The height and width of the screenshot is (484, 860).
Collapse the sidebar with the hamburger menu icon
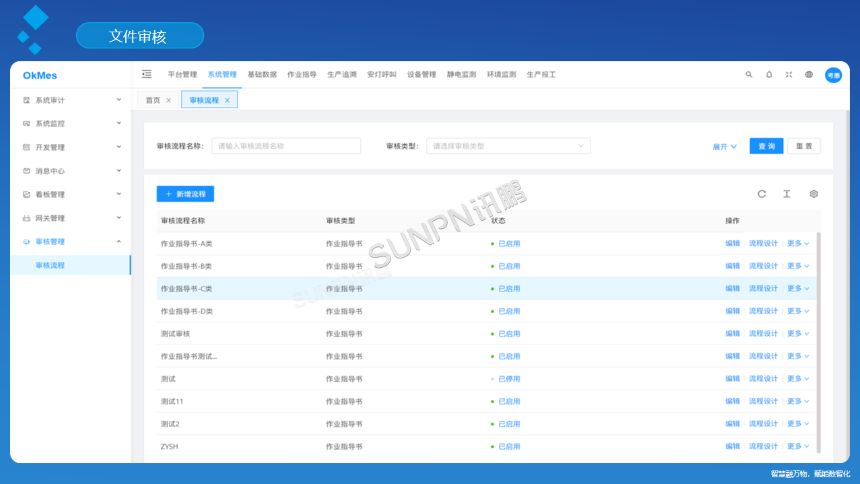click(146, 74)
